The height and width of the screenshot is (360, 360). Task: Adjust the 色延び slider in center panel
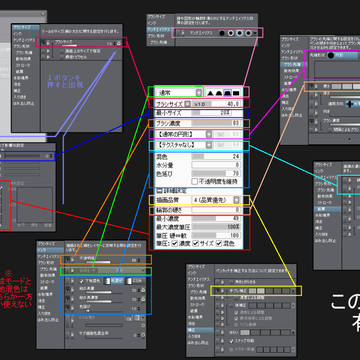point(216,173)
